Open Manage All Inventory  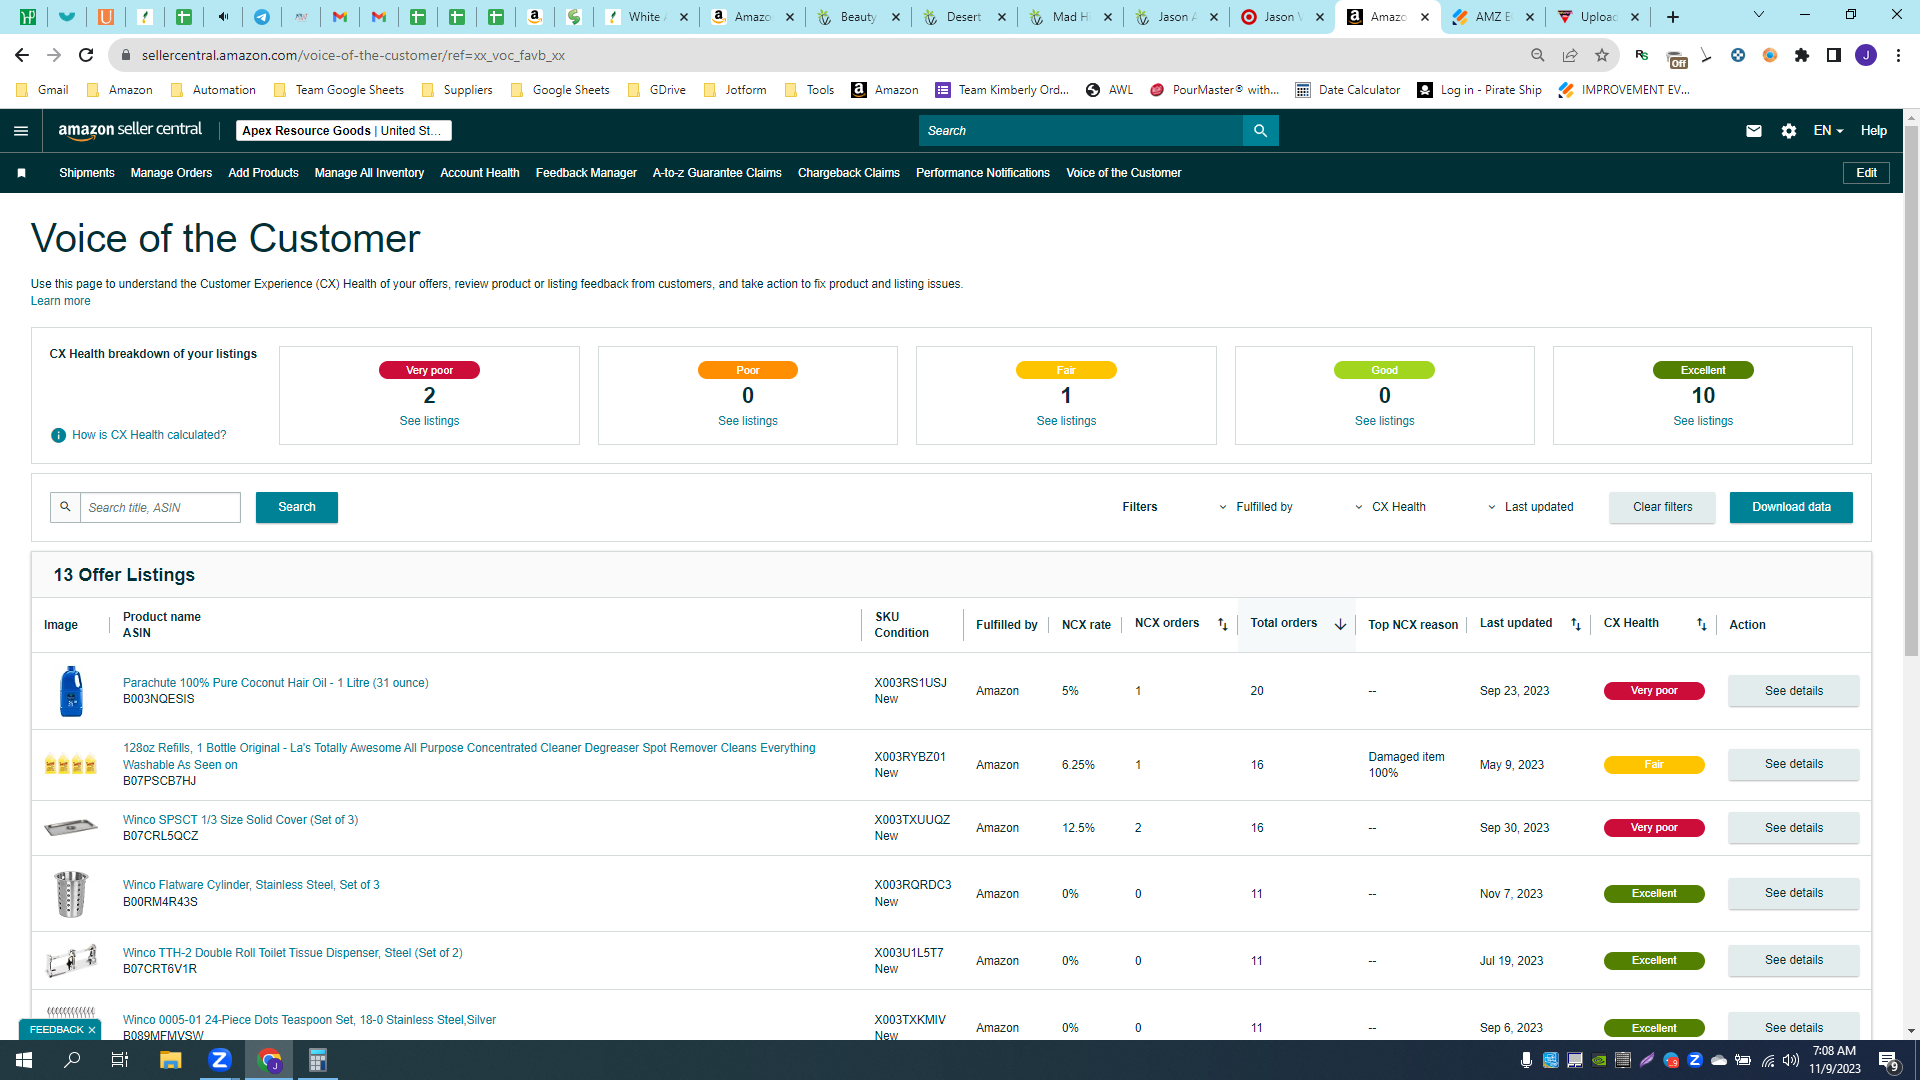point(369,173)
